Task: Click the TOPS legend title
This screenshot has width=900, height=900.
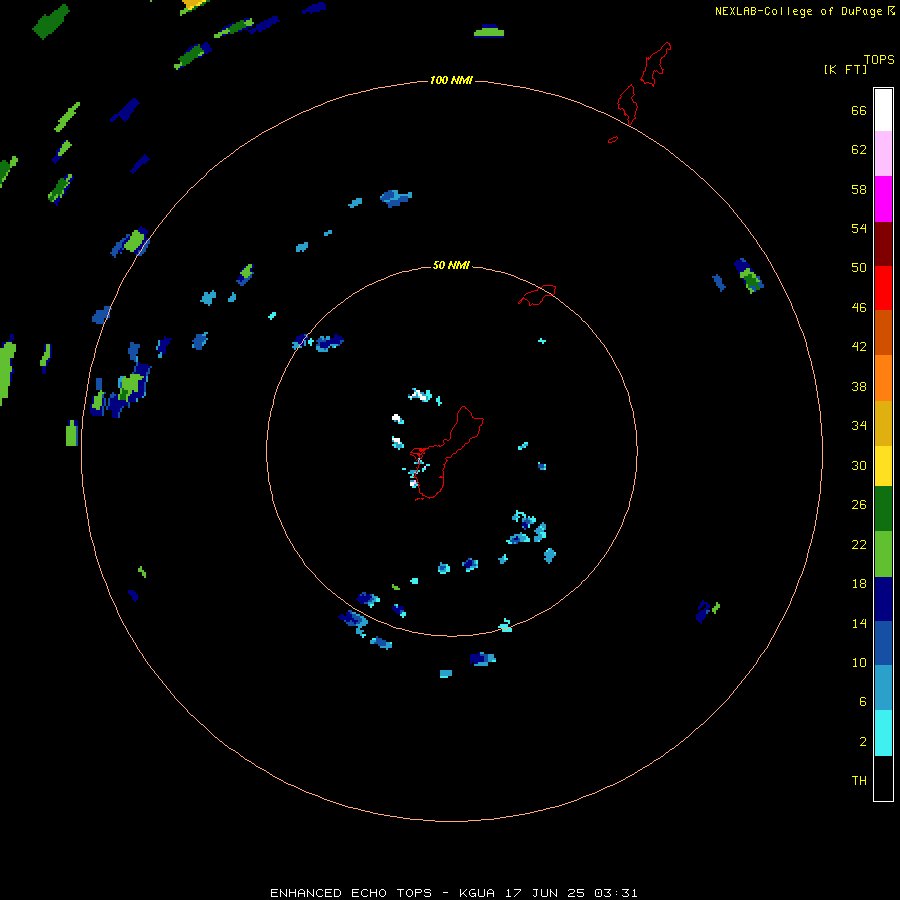Action: 879,59
